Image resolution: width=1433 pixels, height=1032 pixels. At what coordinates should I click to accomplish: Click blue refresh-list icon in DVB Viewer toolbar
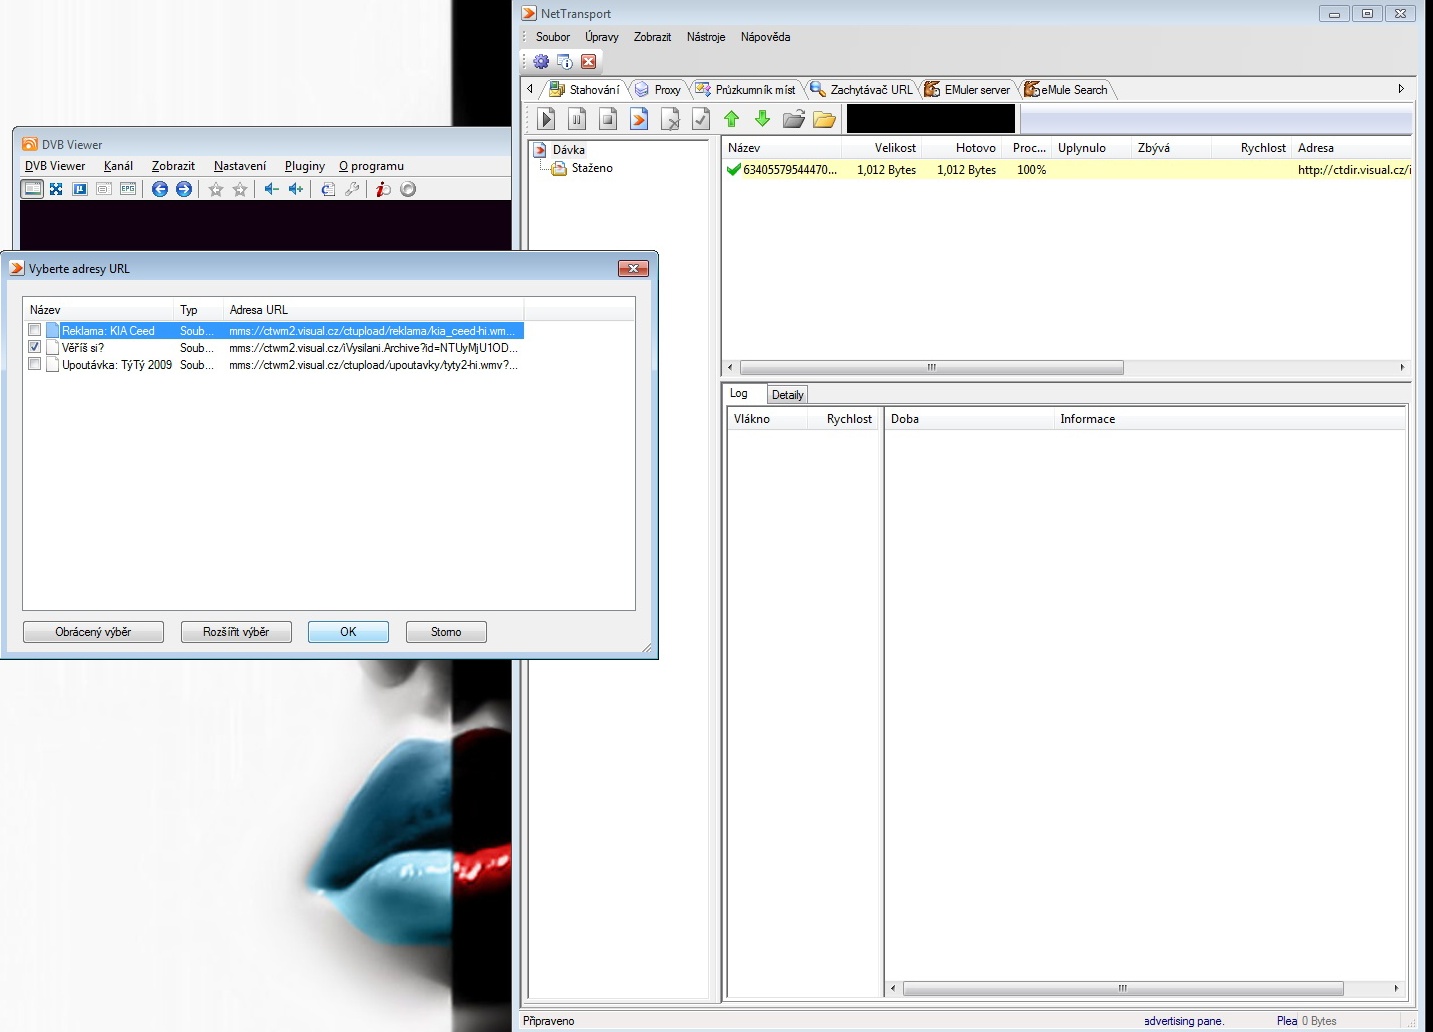(x=328, y=189)
